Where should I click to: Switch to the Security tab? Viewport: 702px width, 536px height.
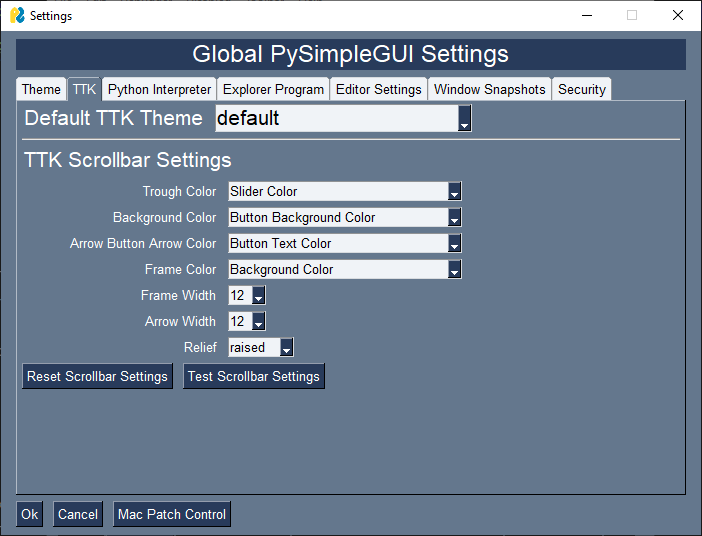pyautogui.click(x=582, y=89)
